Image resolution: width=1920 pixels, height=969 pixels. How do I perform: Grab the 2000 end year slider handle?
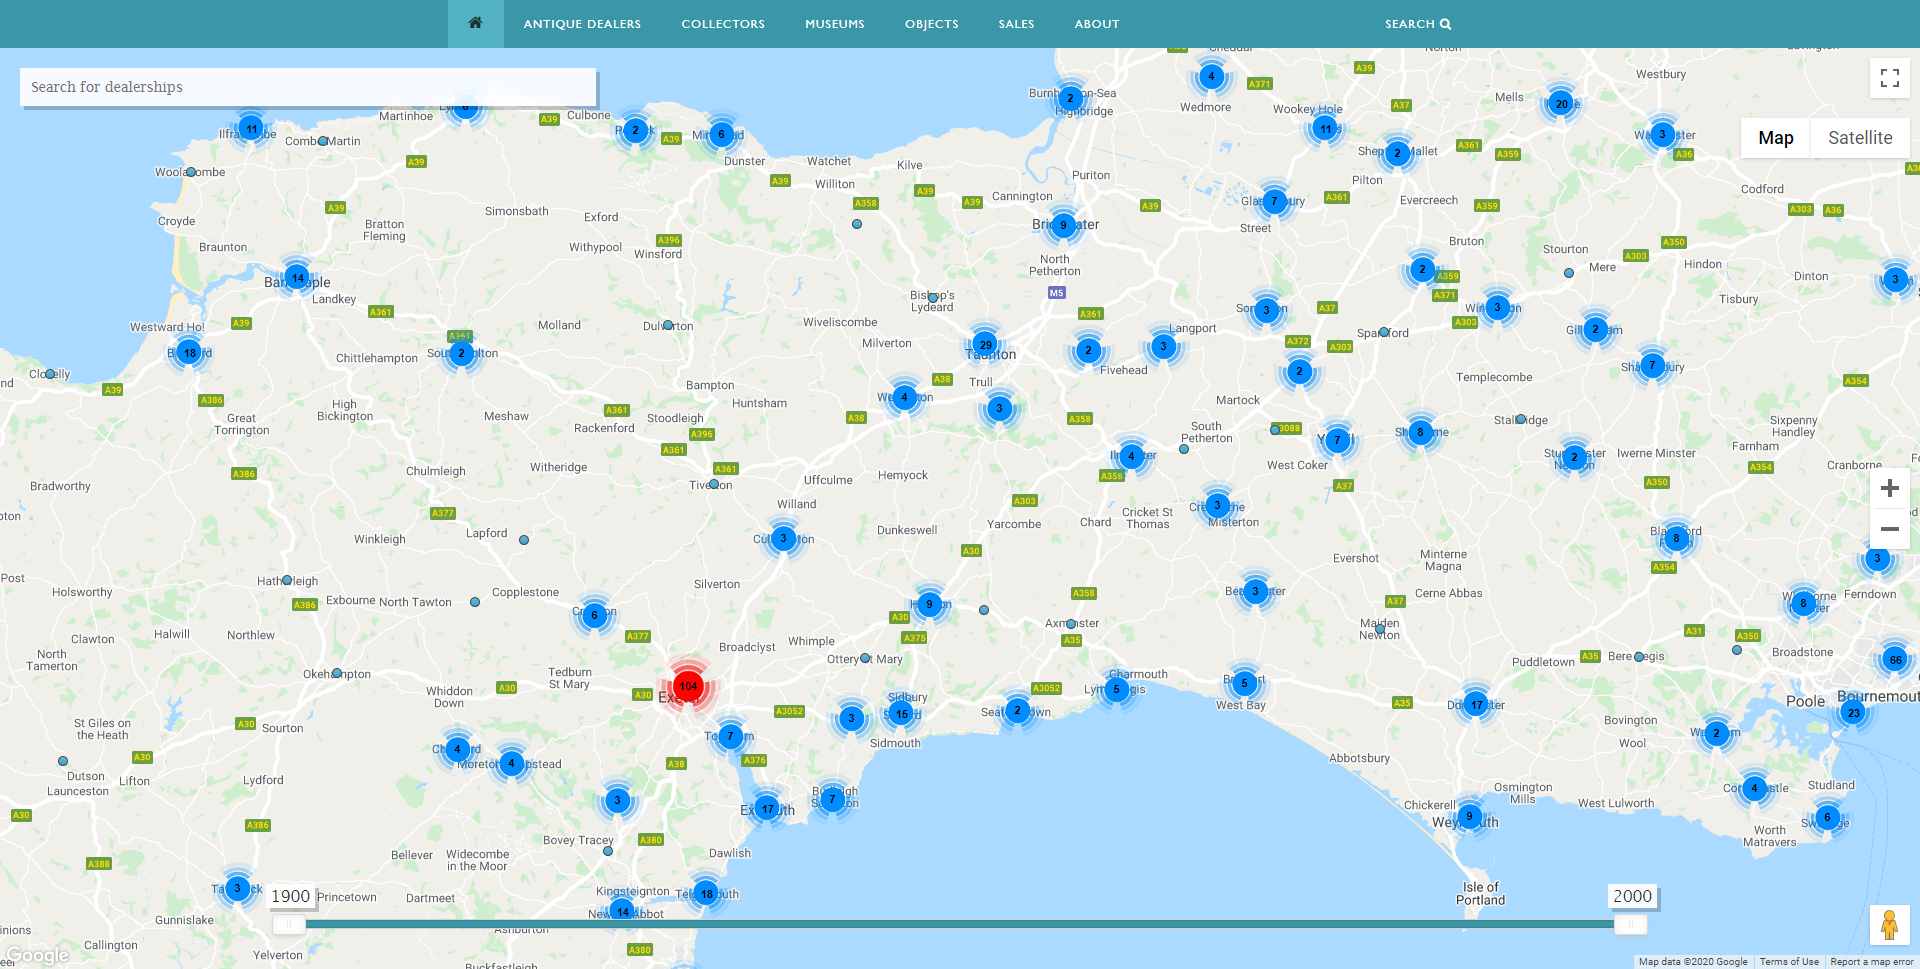coord(1631,924)
